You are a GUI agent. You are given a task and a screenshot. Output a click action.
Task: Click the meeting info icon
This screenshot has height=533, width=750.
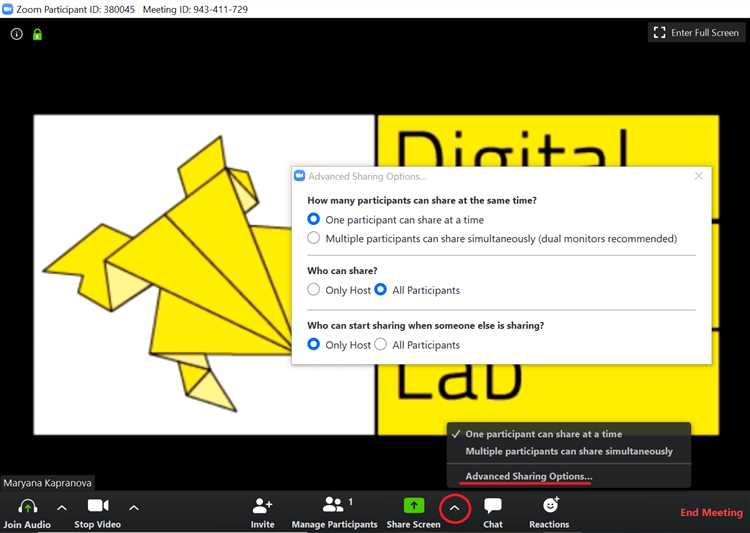[17, 34]
